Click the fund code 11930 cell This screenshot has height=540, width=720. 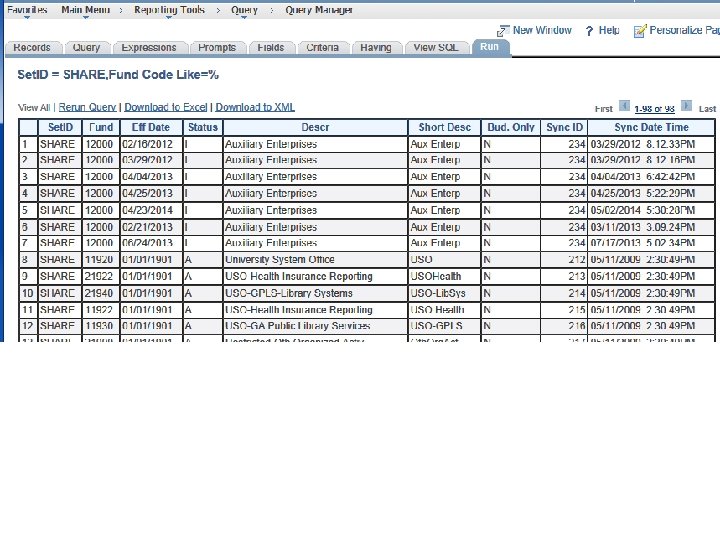[101, 326]
